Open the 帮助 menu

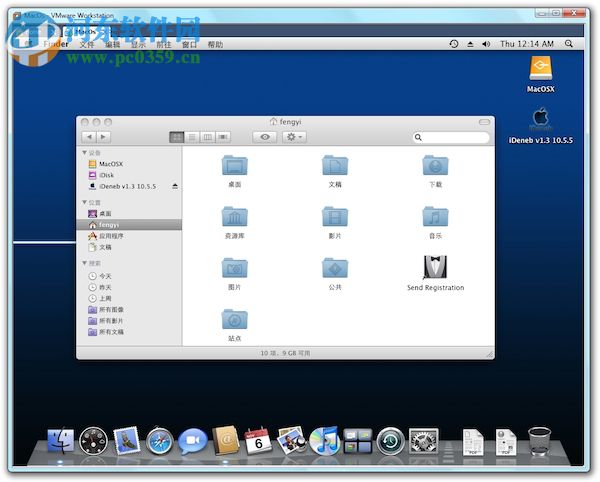click(215, 44)
